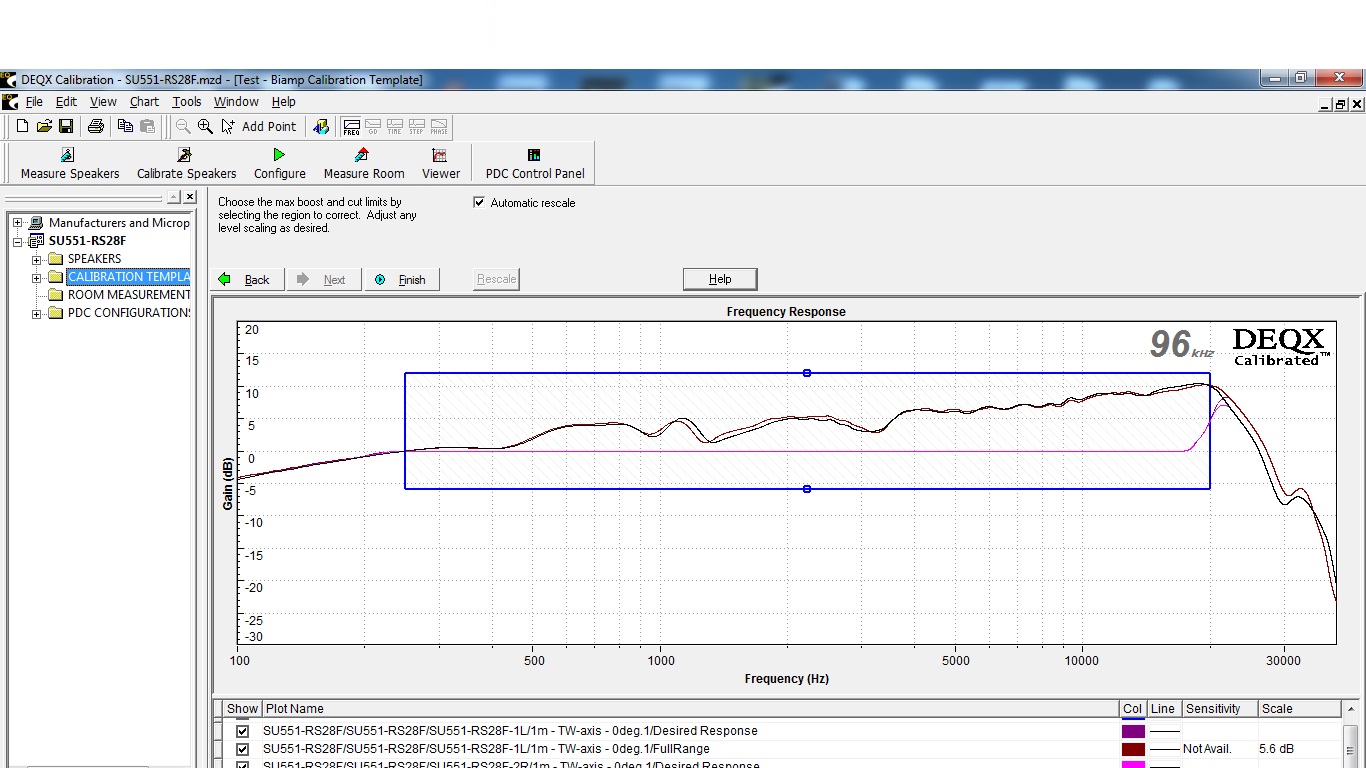Select SU551-RS28F project node
Viewport: 1366px width, 768px height.
77,241
